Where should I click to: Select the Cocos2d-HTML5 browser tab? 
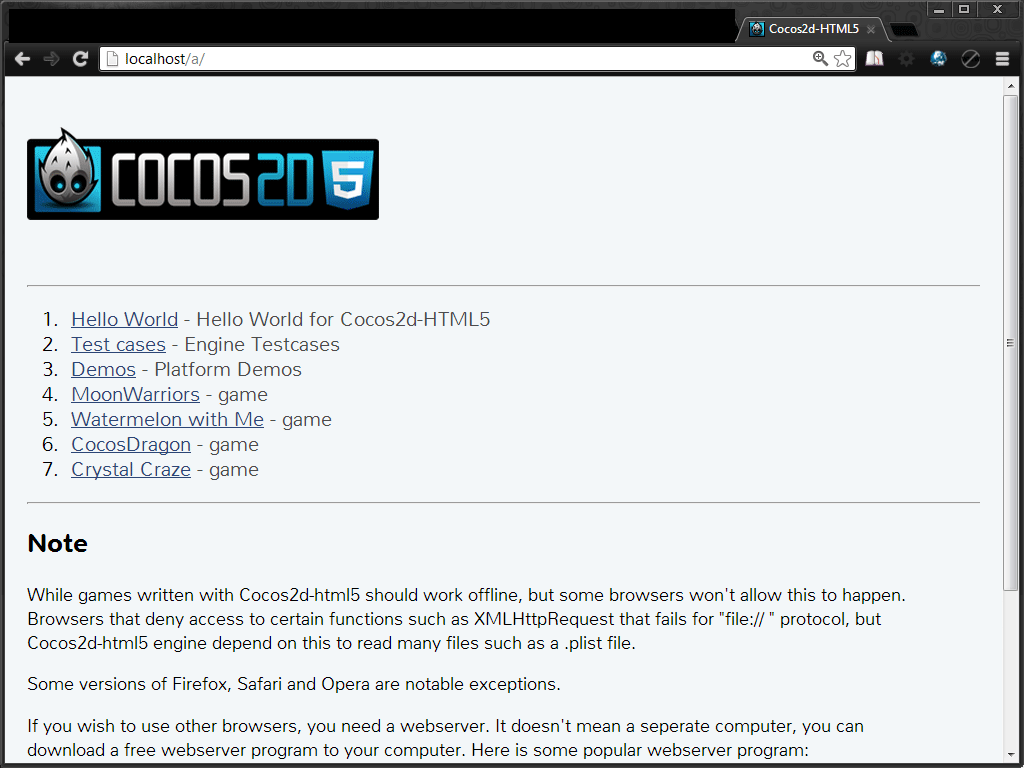pyautogui.click(x=811, y=29)
